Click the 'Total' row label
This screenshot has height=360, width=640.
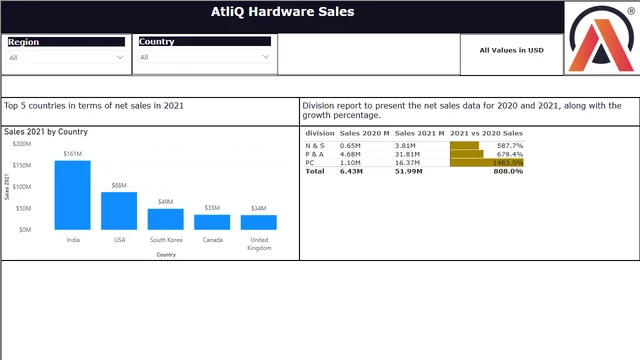pos(315,171)
